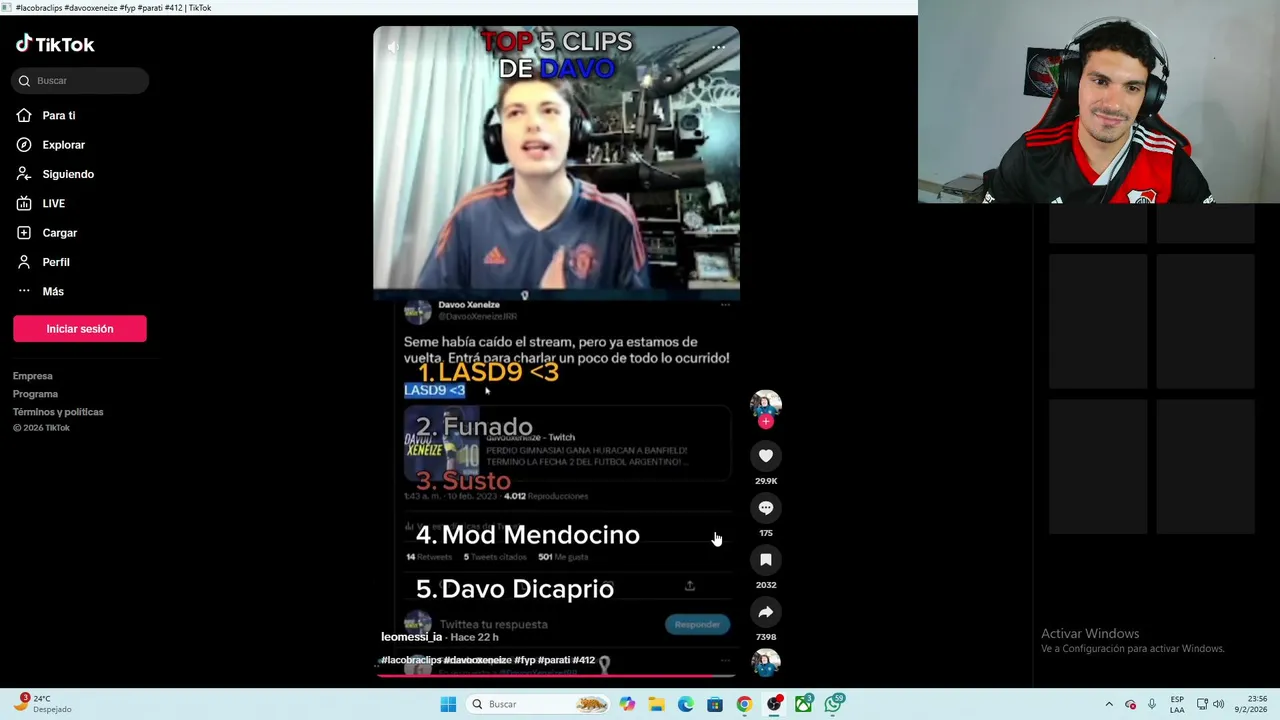
Task: Open OBS Studio from the taskbar
Action: [x=774, y=704]
